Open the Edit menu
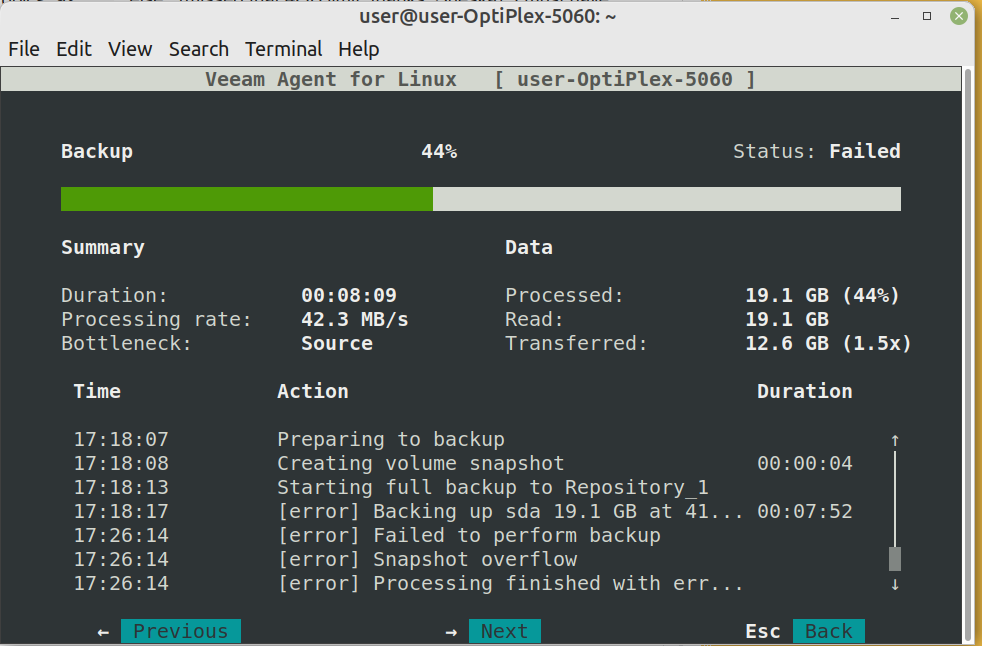The image size is (982, 646). (74, 49)
